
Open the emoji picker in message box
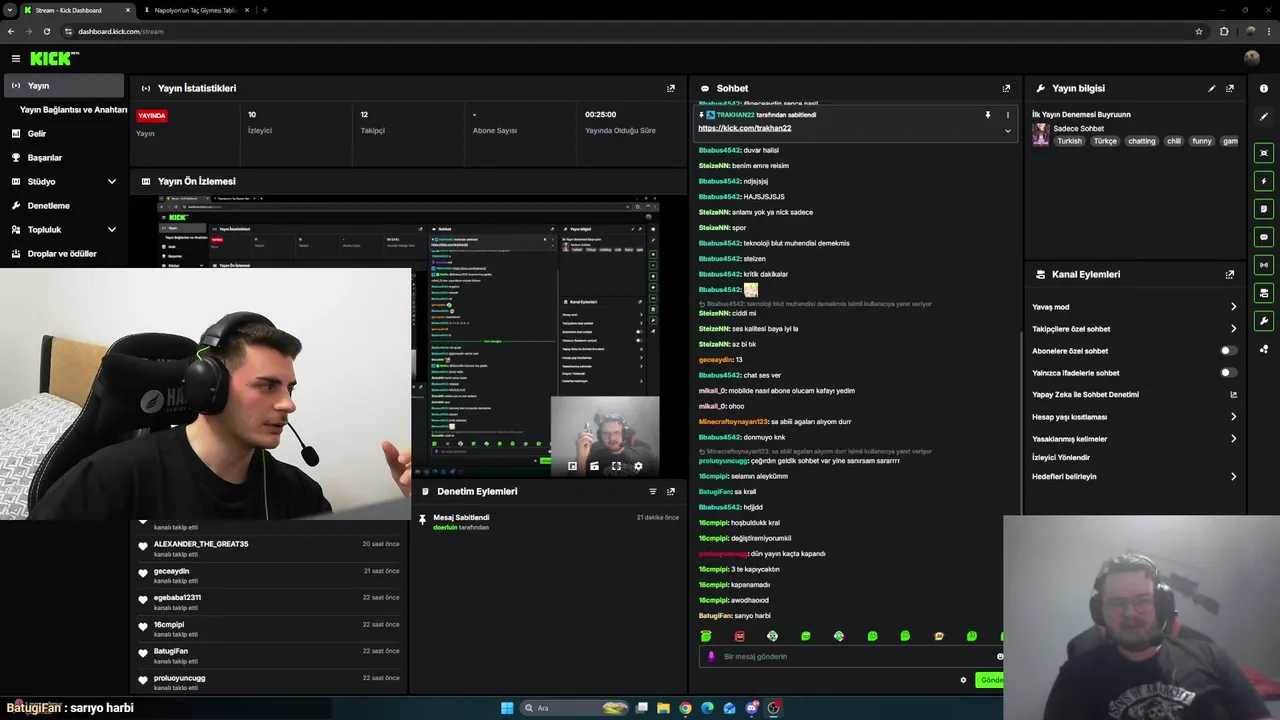coord(999,656)
